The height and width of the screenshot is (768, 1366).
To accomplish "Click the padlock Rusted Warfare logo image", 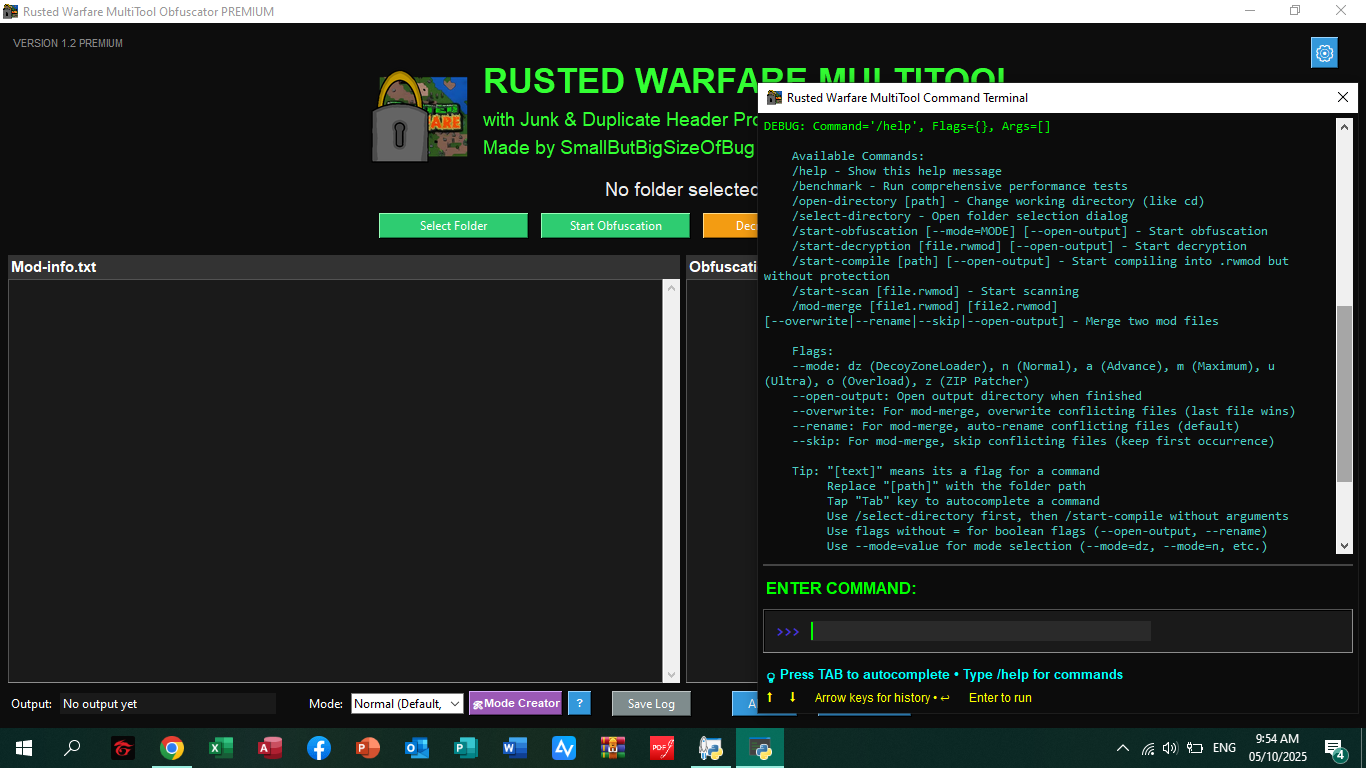I will (x=420, y=116).
